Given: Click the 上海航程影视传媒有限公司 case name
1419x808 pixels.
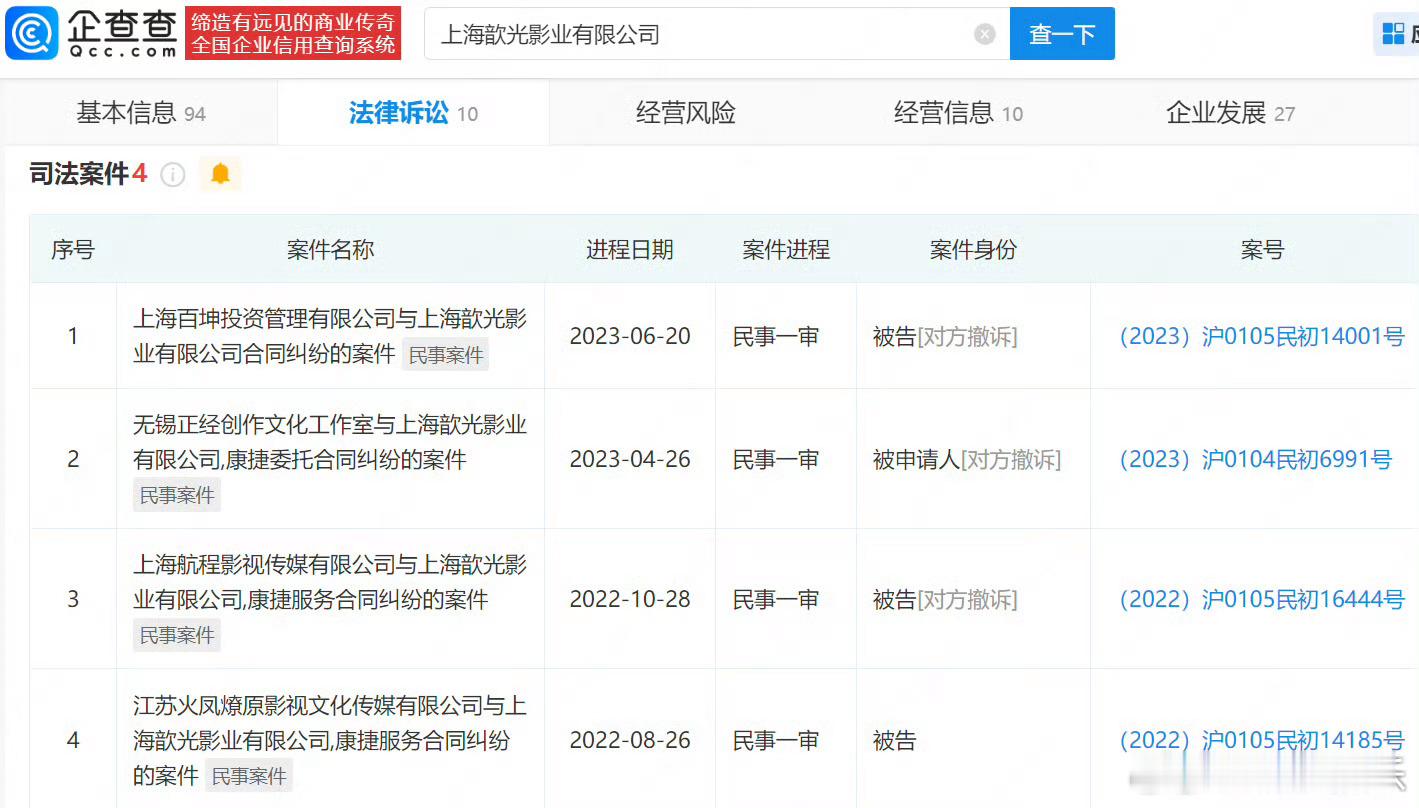Looking at the screenshot, I should click(330, 582).
